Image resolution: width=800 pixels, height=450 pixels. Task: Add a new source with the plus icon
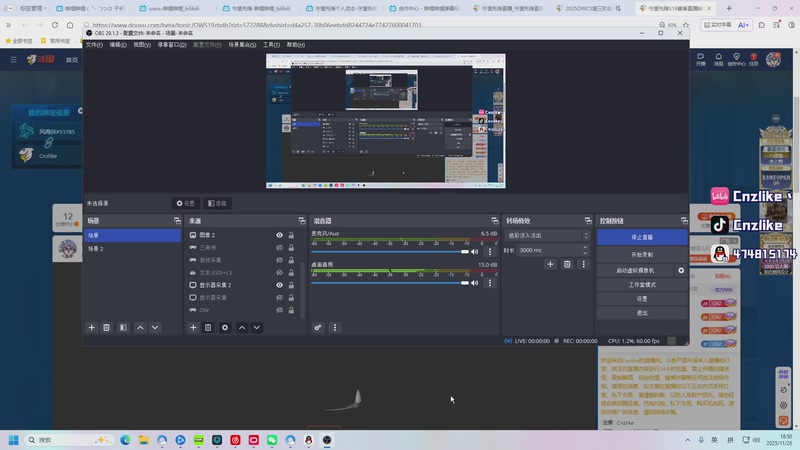193,327
